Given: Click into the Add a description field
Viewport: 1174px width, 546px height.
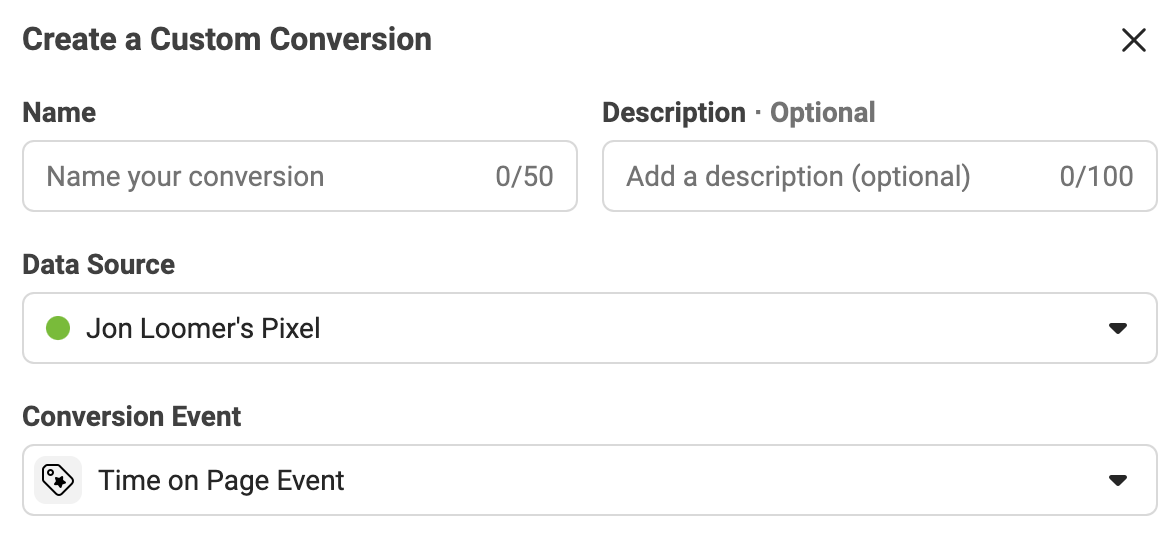Looking at the screenshot, I should click(880, 176).
